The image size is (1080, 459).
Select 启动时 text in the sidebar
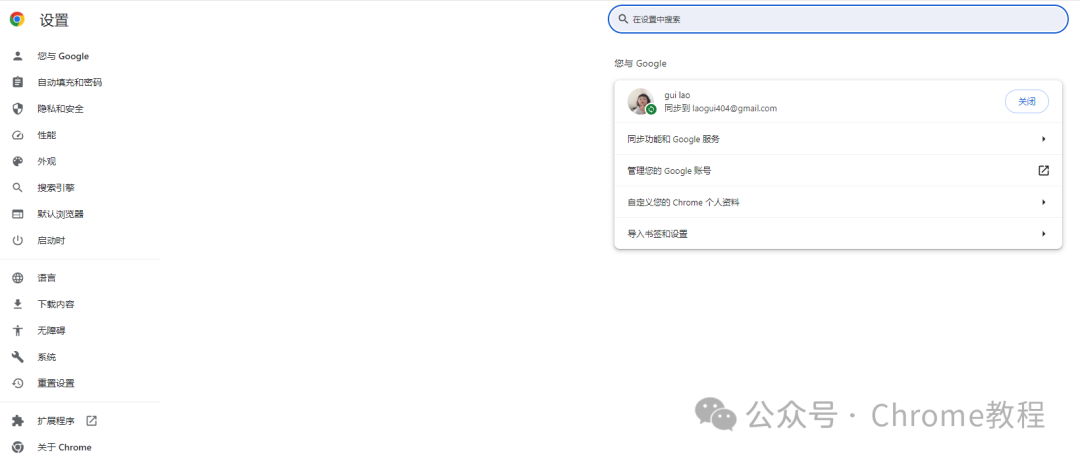(x=51, y=241)
